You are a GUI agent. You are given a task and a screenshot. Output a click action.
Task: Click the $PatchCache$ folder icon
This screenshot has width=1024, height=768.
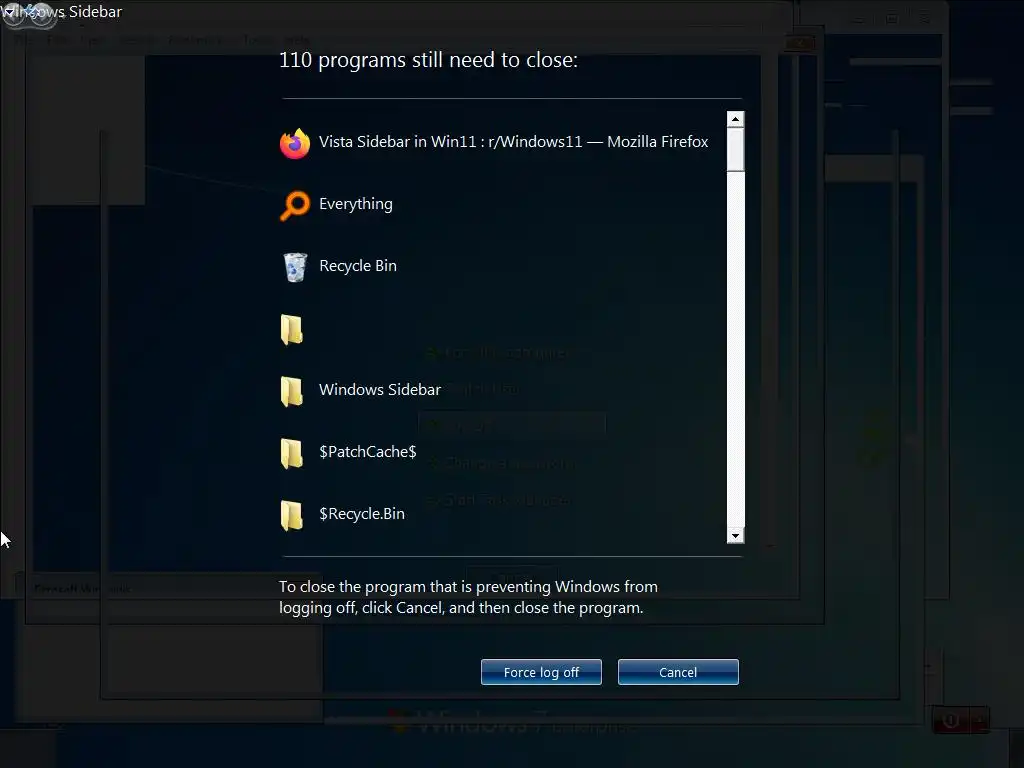pyautogui.click(x=292, y=453)
